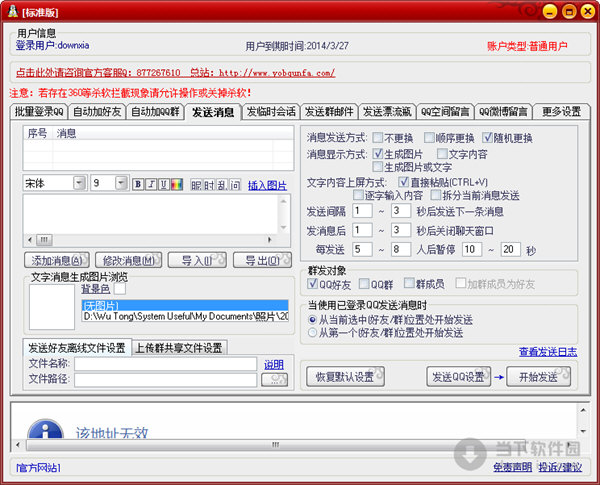Enable the 生成图片或文字 checkbox
Viewport: 600px width, 485px height.
[x=378, y=167]
